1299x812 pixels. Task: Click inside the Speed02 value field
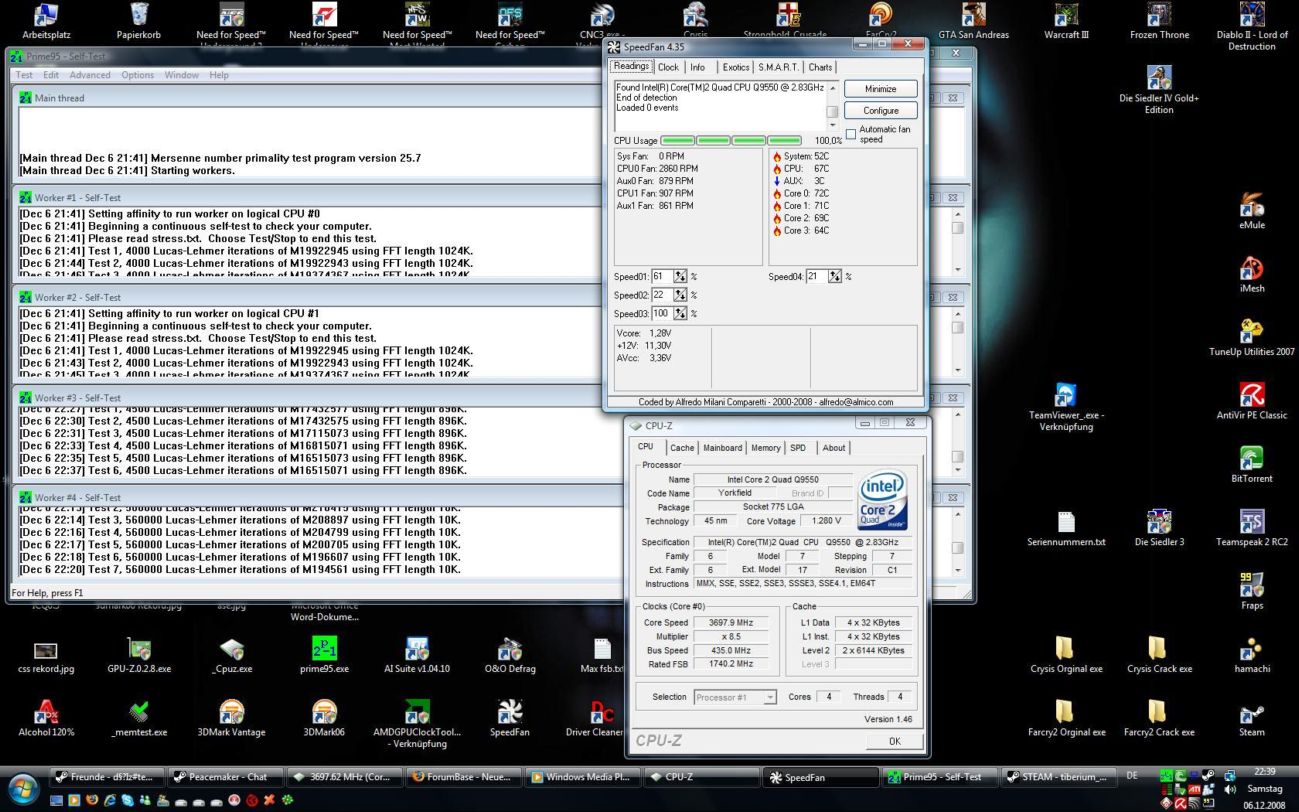pos(662,295)
